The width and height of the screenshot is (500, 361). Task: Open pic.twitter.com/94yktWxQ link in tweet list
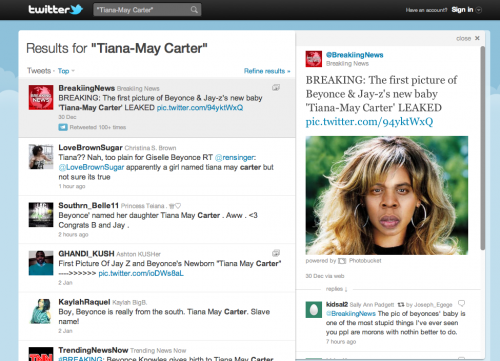pos(200,108)
